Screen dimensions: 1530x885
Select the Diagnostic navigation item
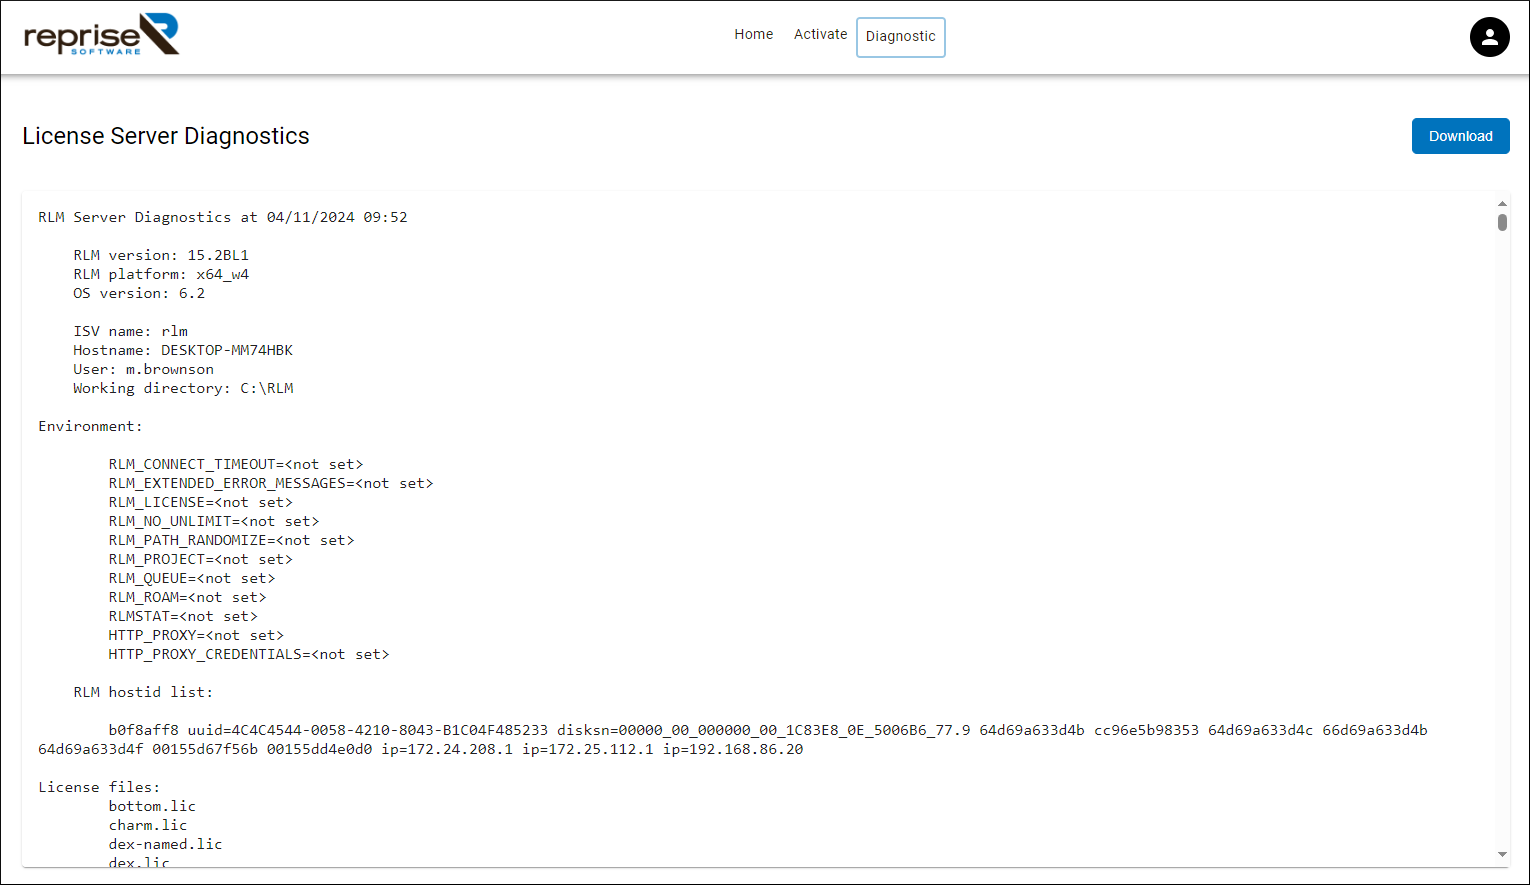point(900,36)
